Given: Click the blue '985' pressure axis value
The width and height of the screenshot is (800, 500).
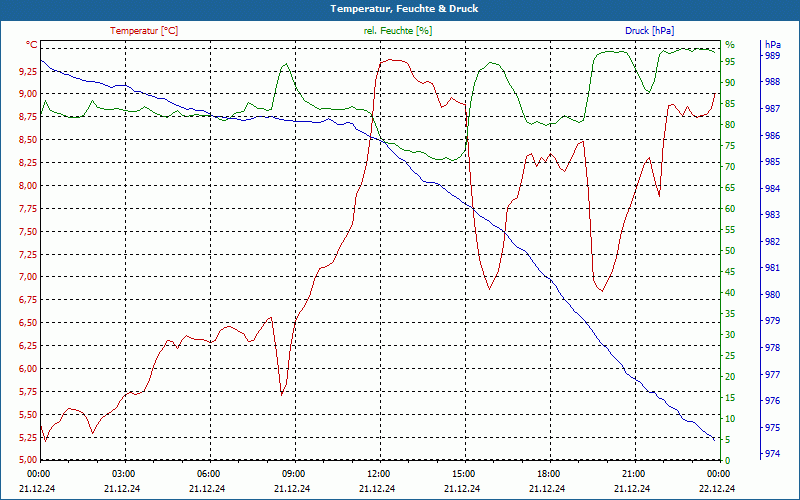Looking at the screenshot, I should point(772,162).
